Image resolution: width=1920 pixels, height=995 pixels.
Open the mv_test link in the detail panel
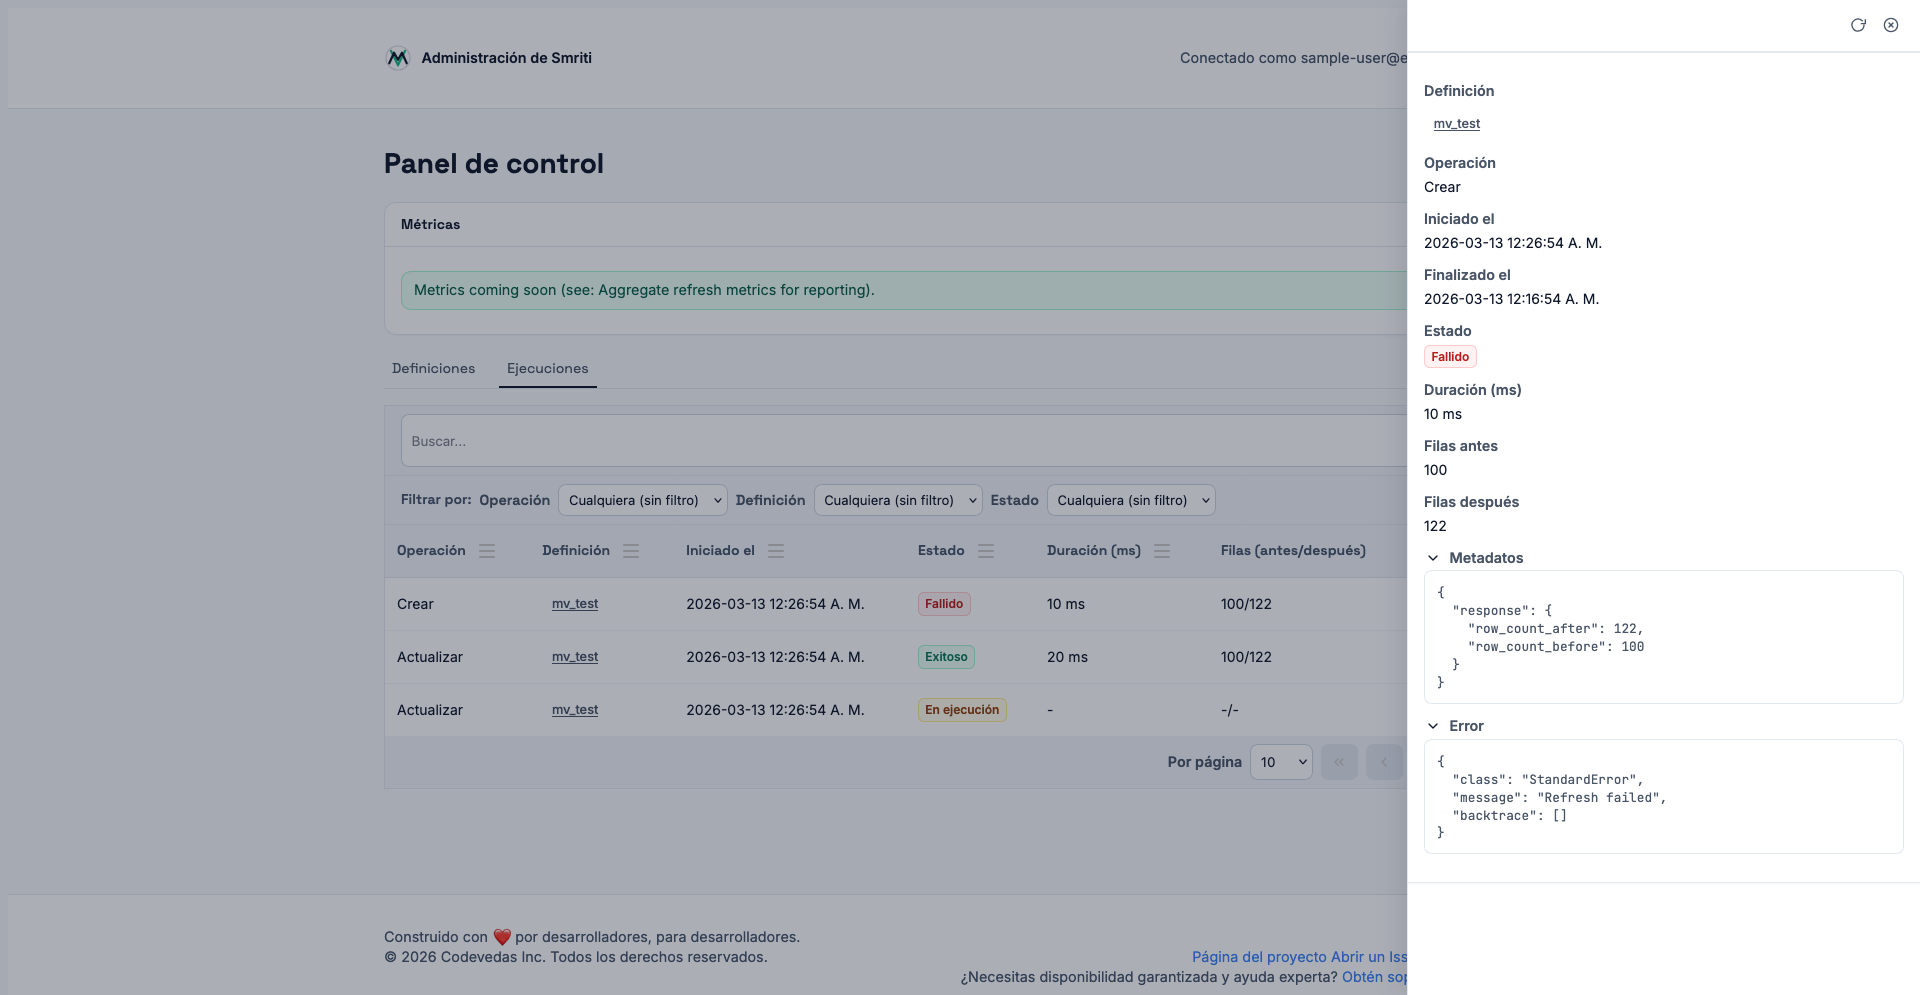click(1456, 124)
